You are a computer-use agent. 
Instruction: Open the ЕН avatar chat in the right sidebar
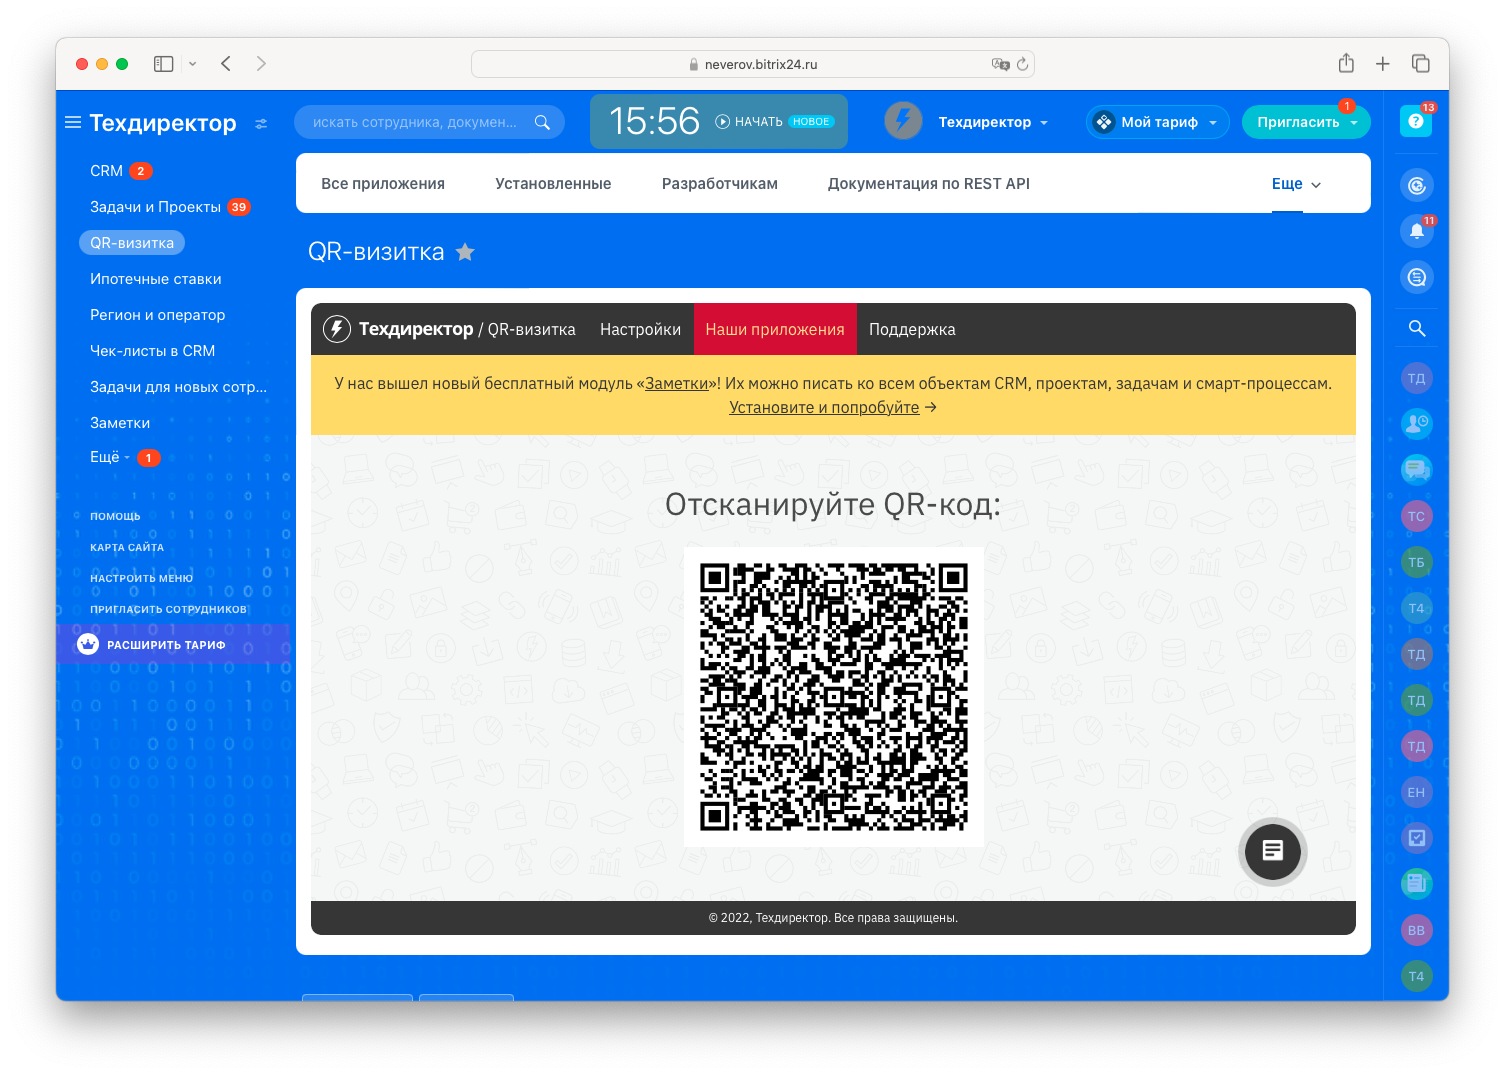click(1416, 792)
